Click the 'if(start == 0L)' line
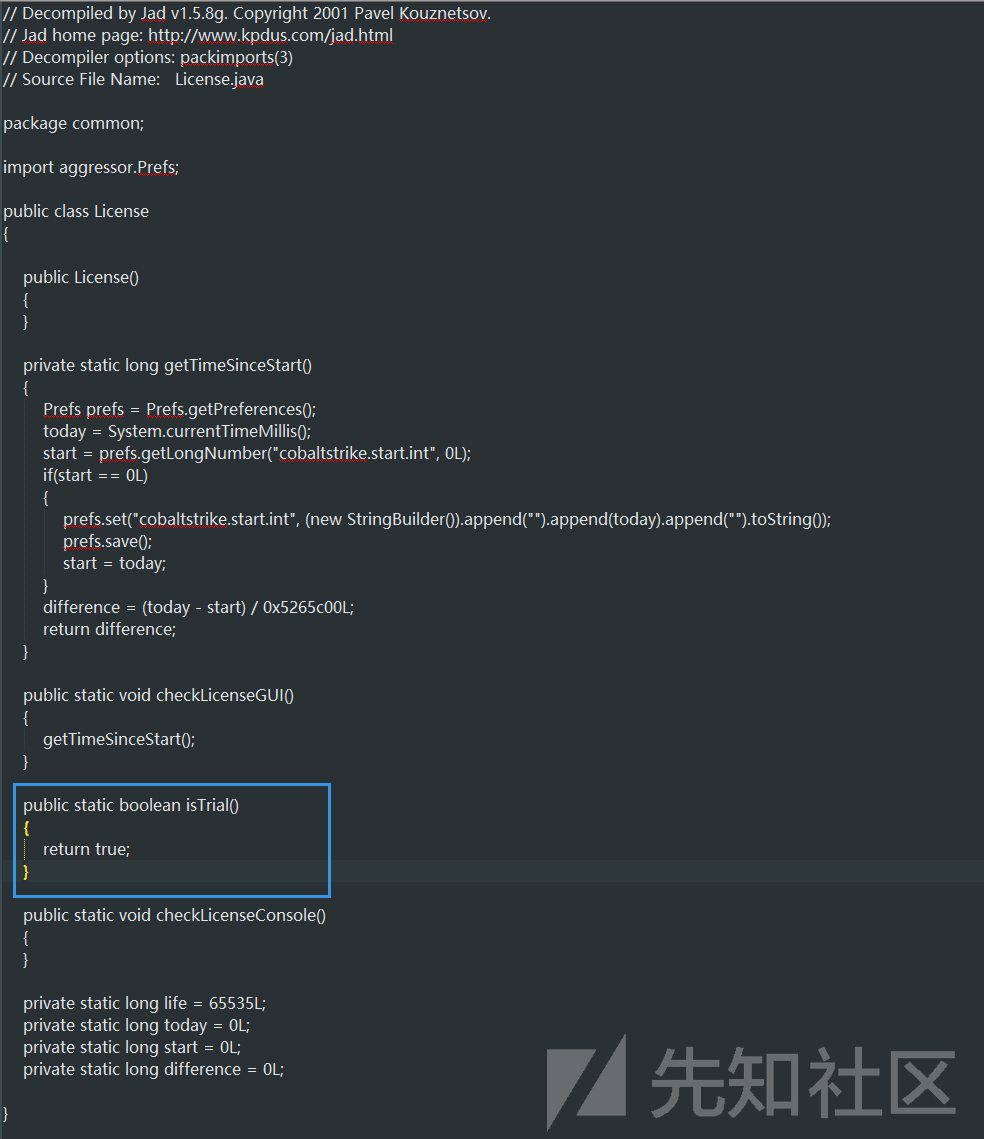 [95, 476]
